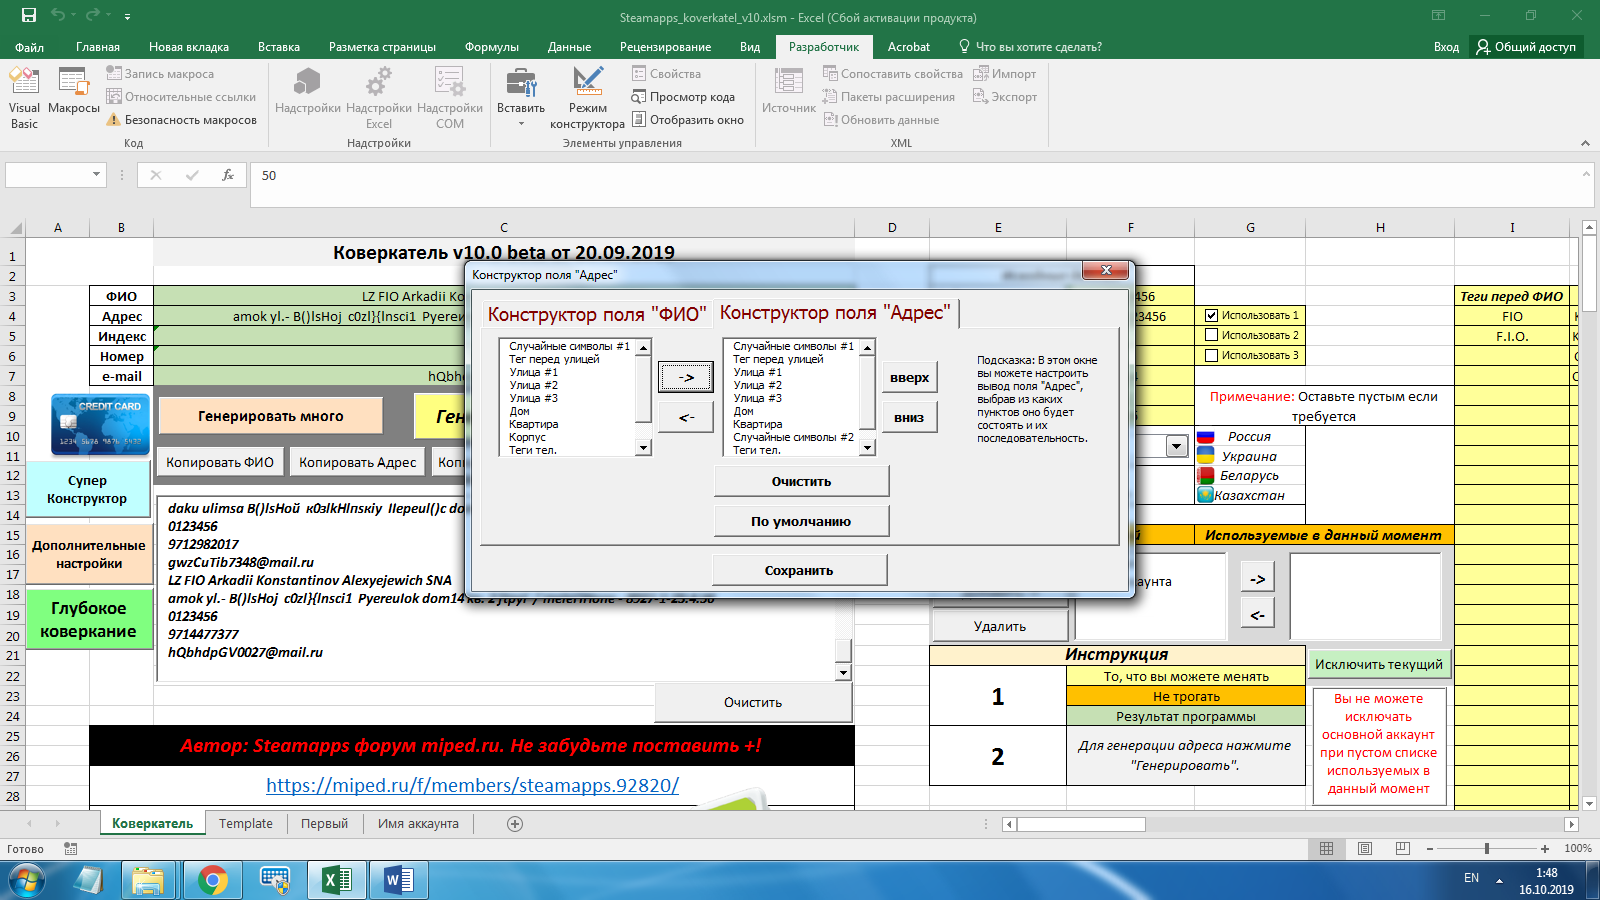Toggle Относительные ссылки in the ribbon
Viewport: 1600px width, 900px height.
[x=181, y=97]
